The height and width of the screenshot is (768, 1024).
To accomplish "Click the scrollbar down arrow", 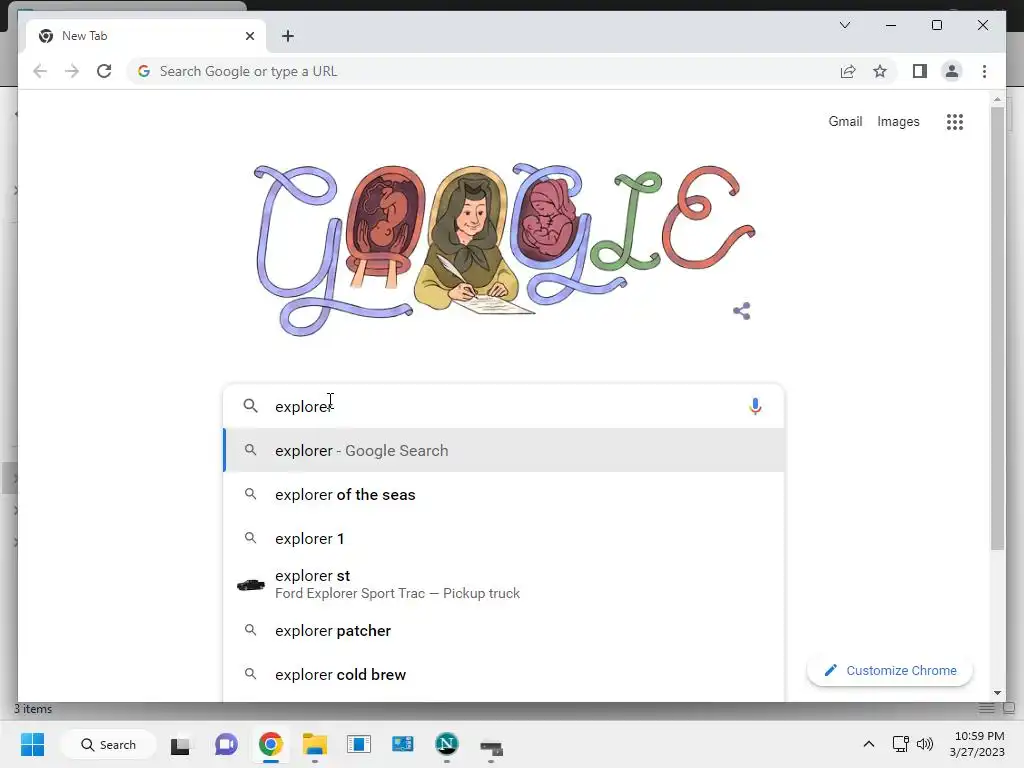I will 997,693.
